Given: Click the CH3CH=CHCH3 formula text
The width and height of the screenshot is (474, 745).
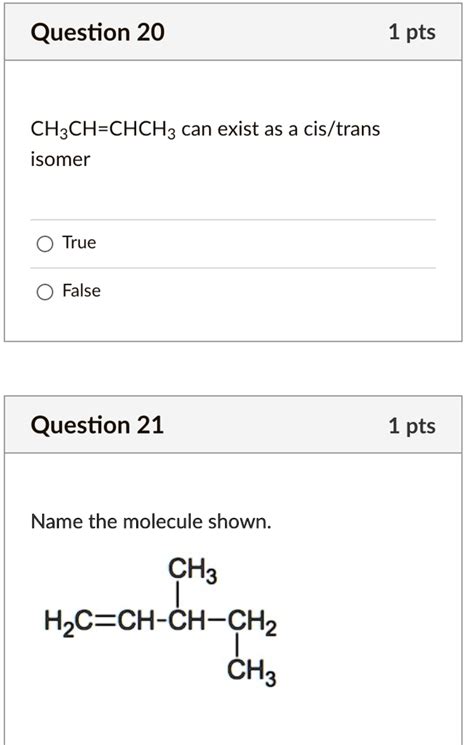Looking at the screenshot, I should click(103, 130).
